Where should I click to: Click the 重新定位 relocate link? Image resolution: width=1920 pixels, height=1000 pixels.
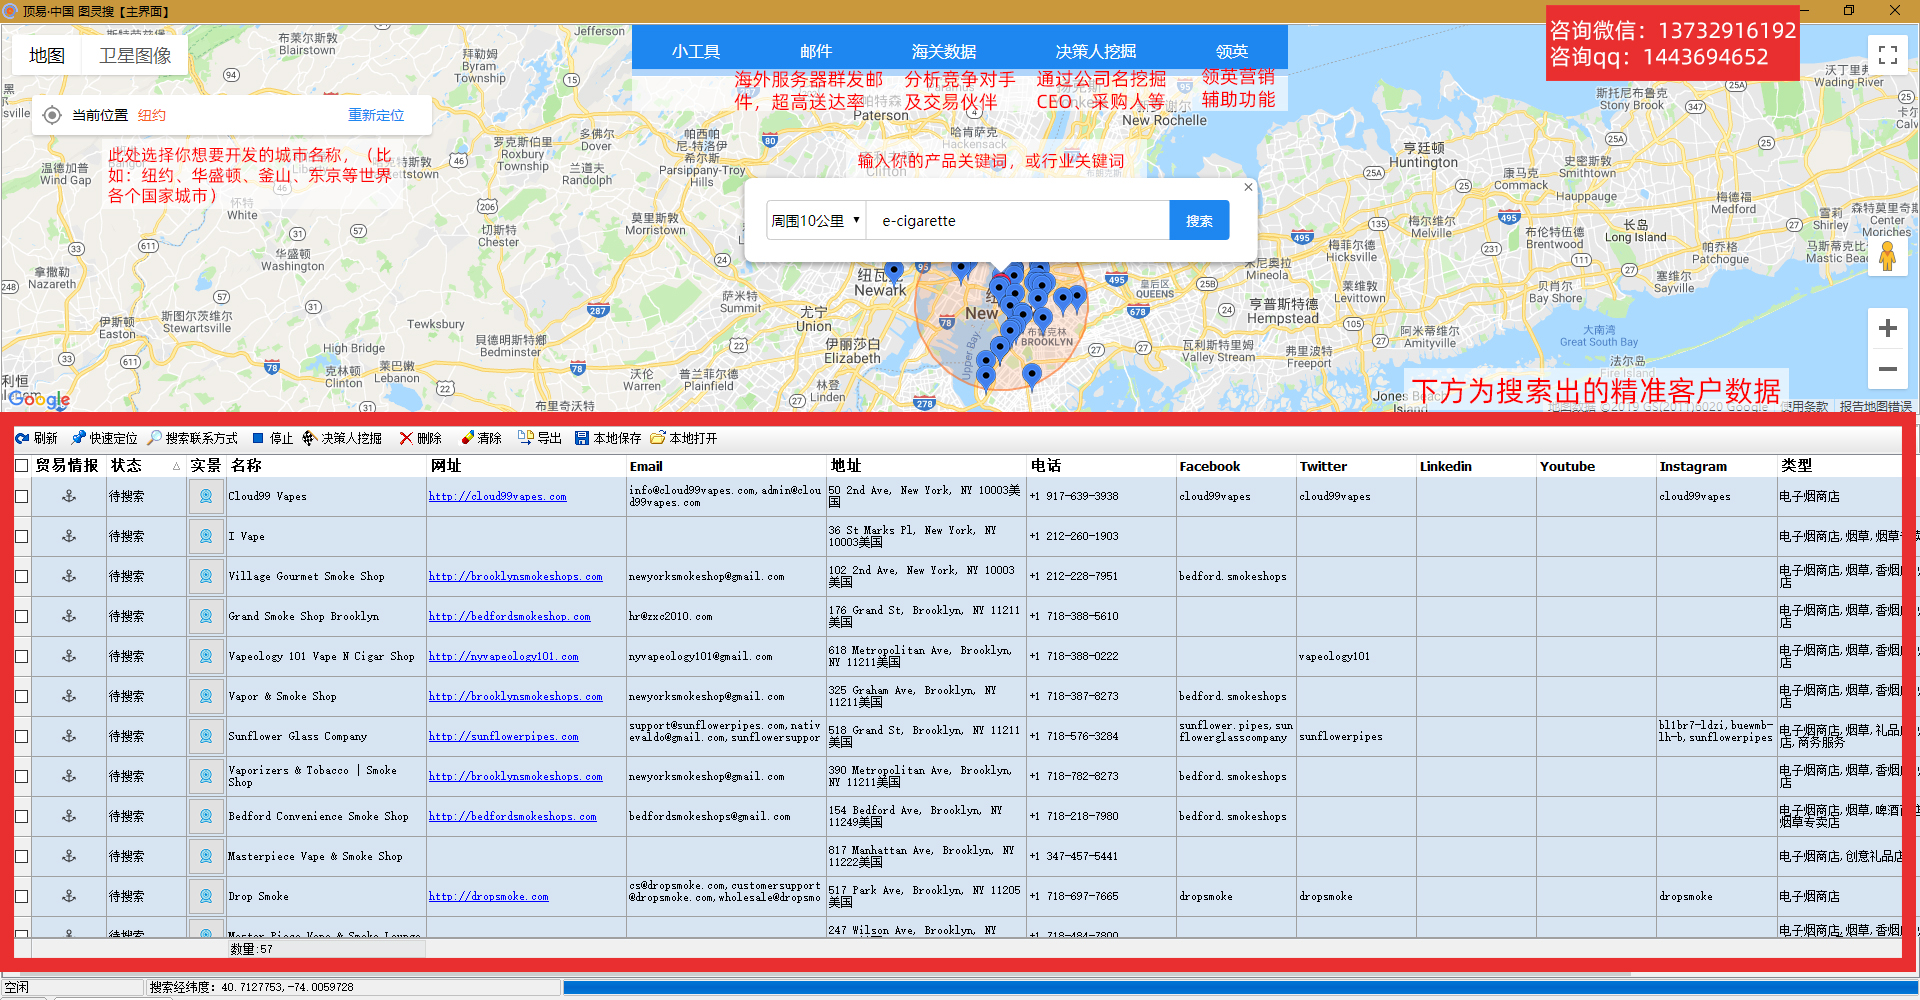click(x=376, y=115)
